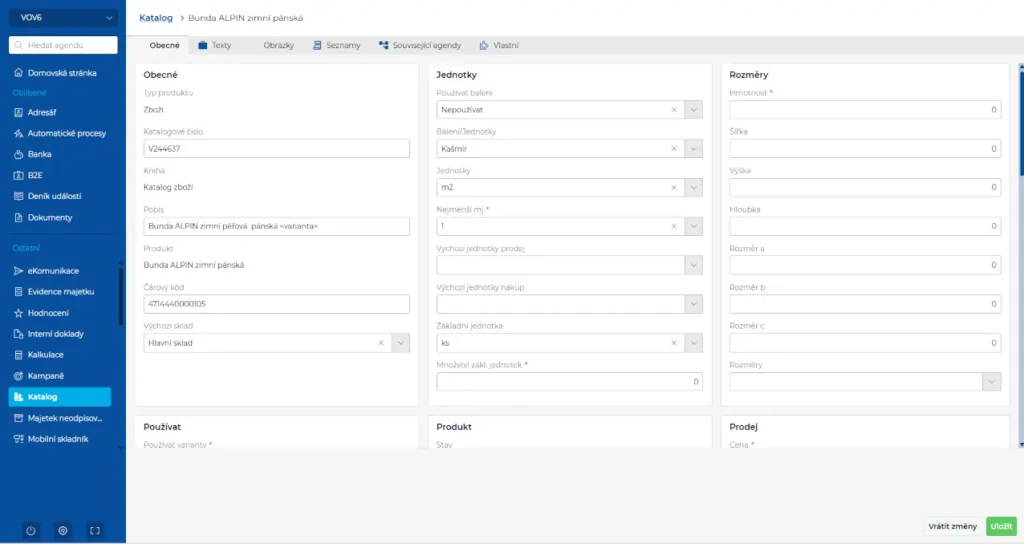Clear the Používat balení value Nepoužívat
1024x544 pixels.
pyautogui.click(x=673, y=110)
